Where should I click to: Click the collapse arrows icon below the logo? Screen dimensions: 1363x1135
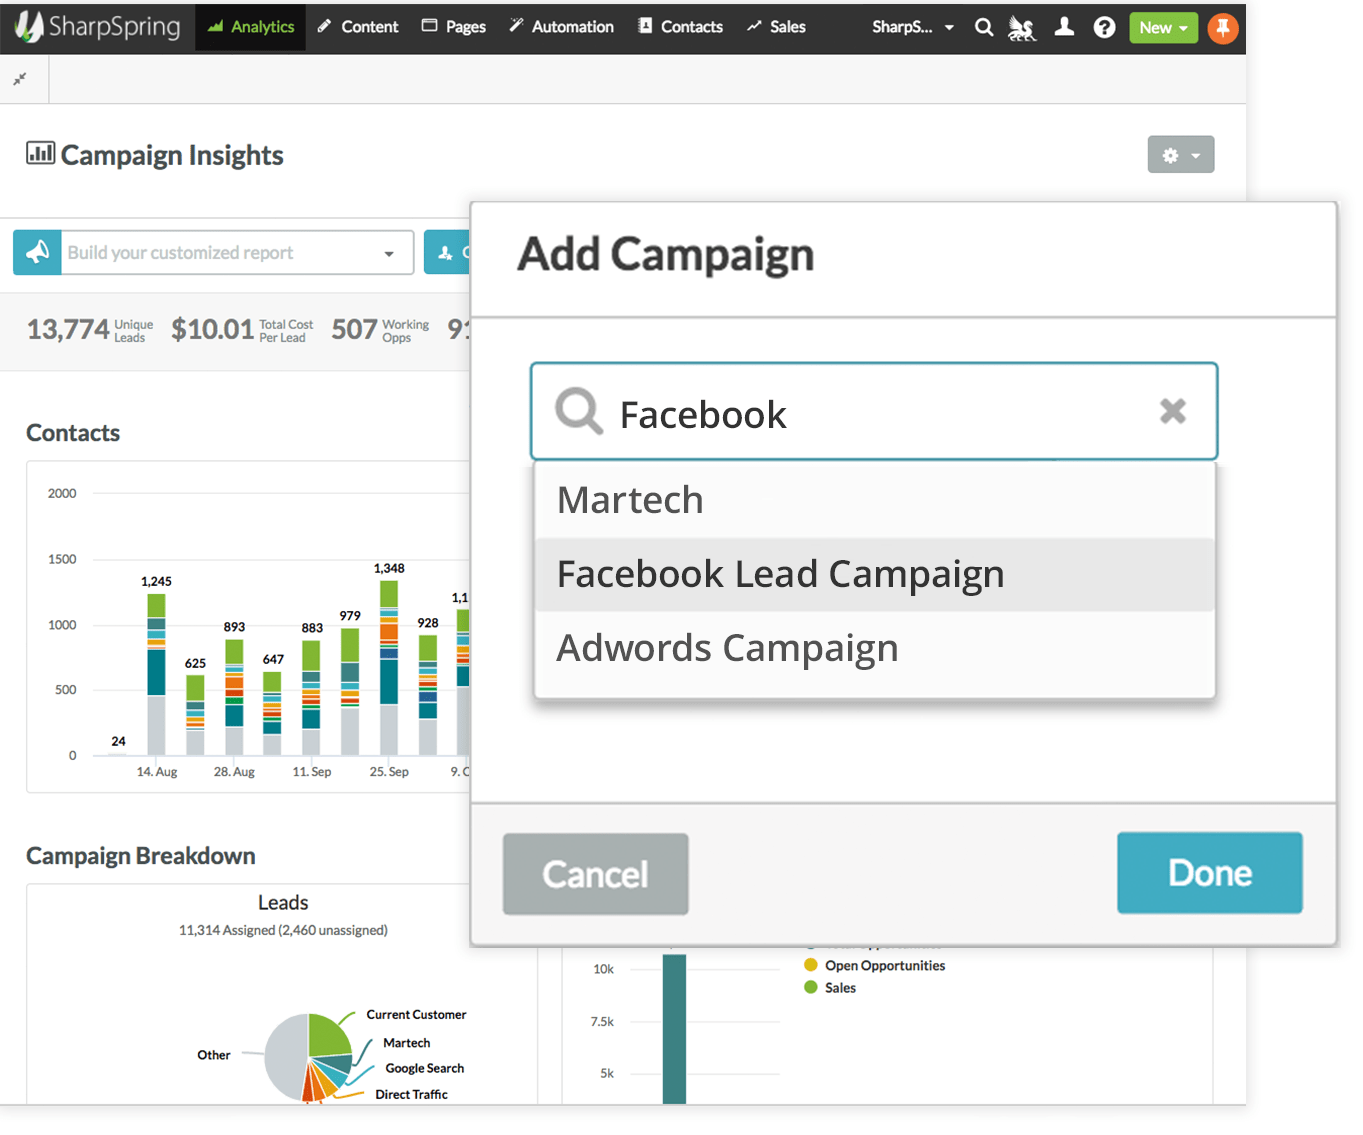tap(20, 79)
